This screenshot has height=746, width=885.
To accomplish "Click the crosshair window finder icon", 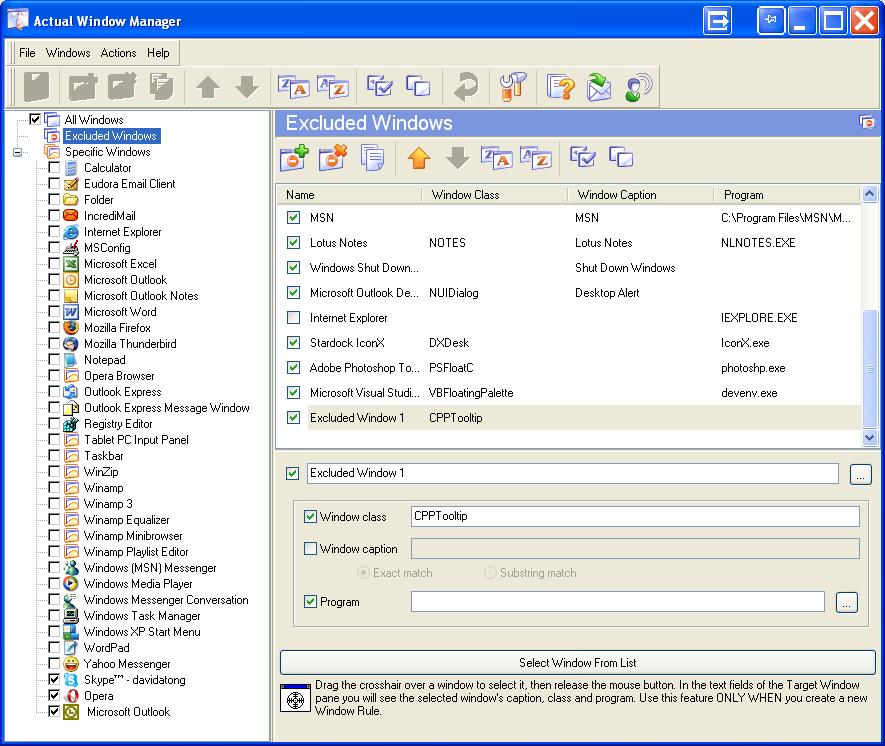I will coord(295,697).
